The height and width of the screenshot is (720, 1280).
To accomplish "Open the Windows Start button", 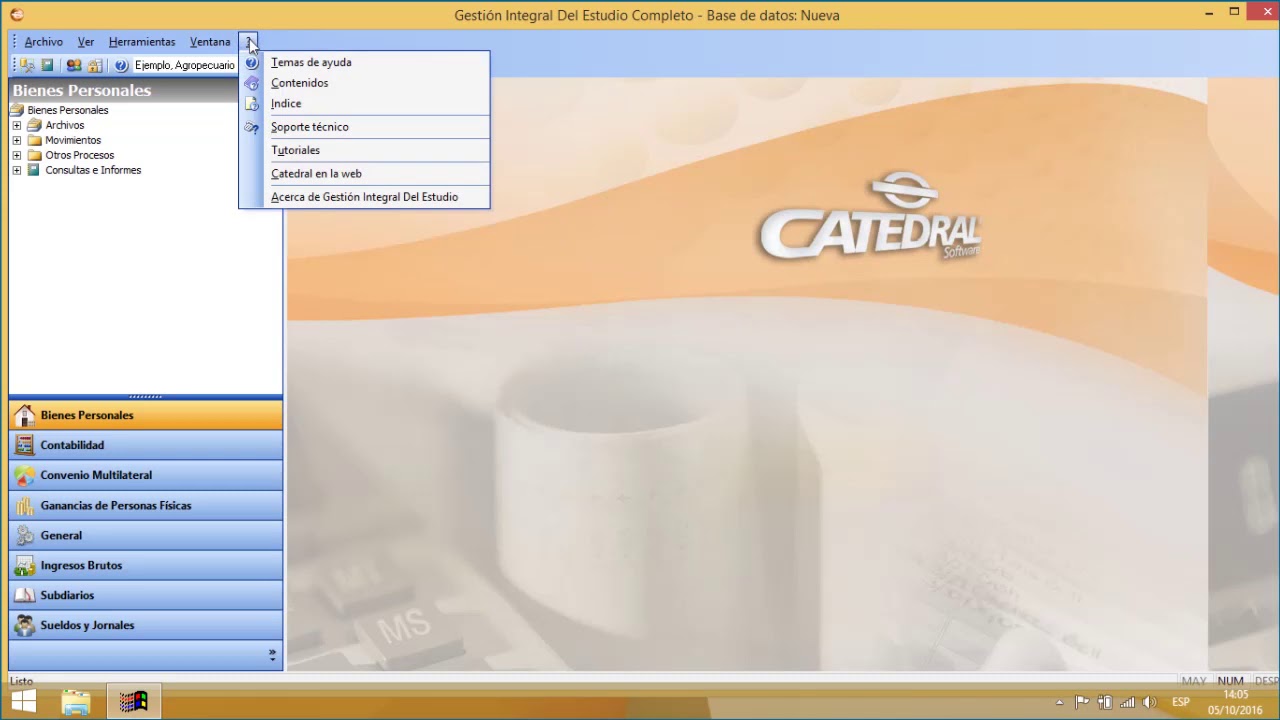I will click(24, 702).
